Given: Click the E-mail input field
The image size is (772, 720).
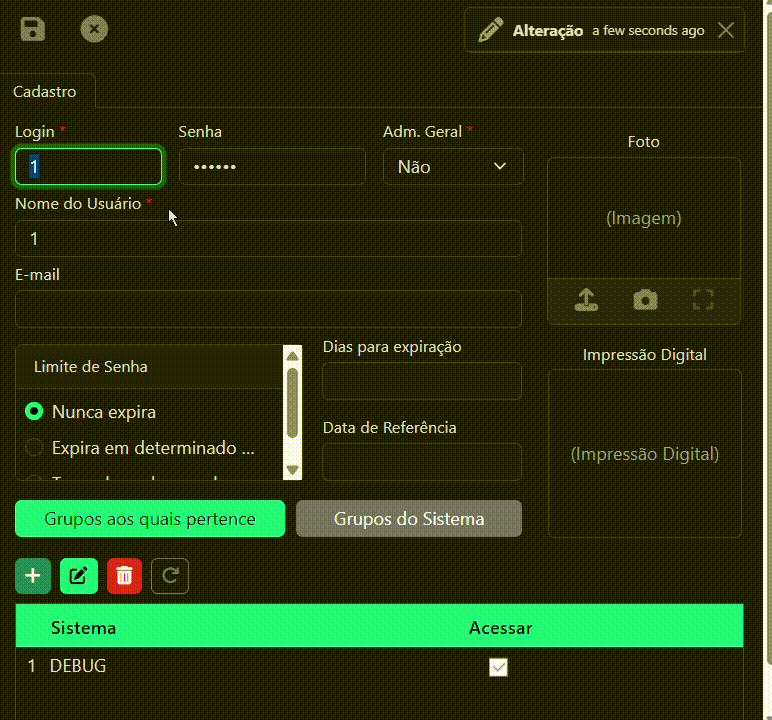Looking at the screenshot, I should [268, 309].
